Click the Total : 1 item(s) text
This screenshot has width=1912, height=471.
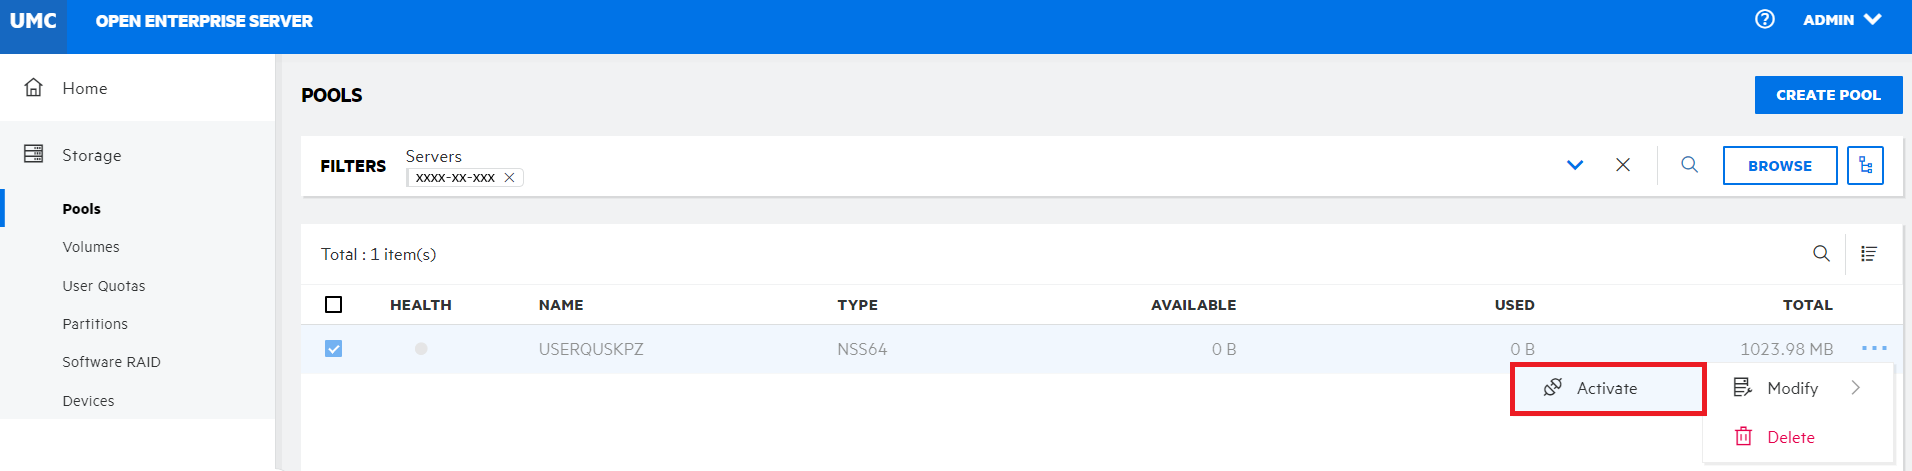378,254
